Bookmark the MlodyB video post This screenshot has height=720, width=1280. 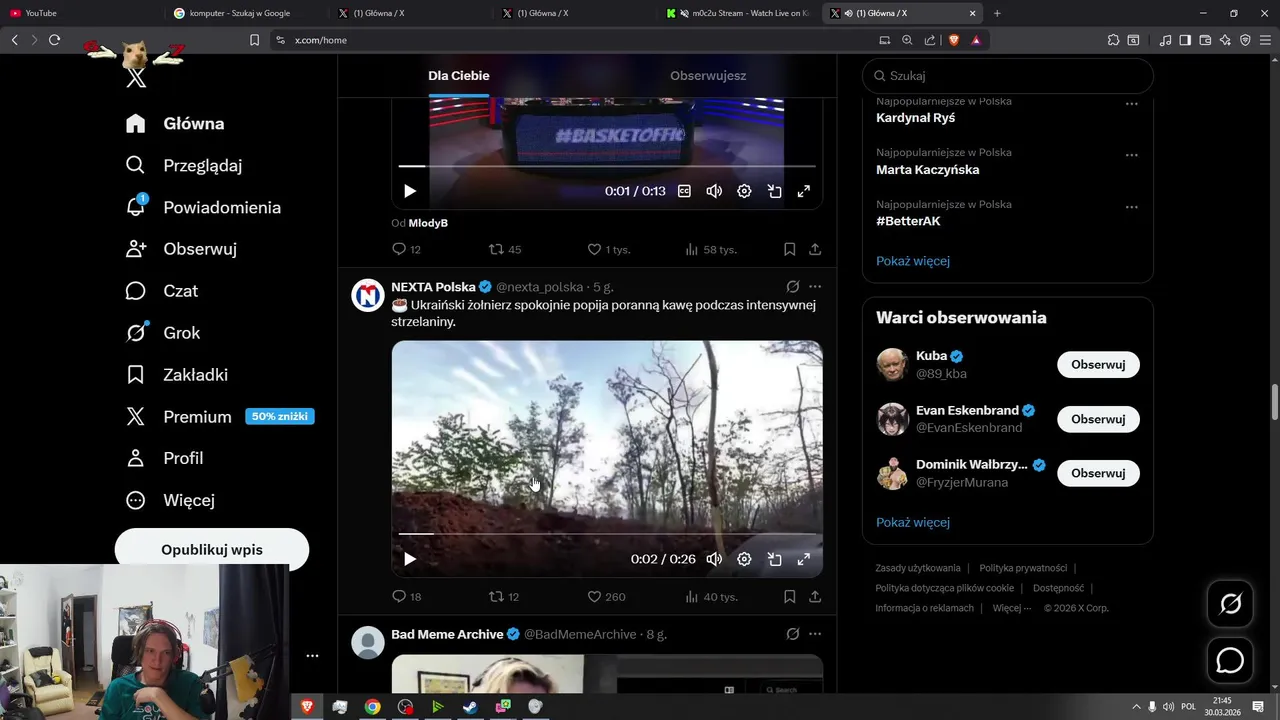[x=789, y=249]
